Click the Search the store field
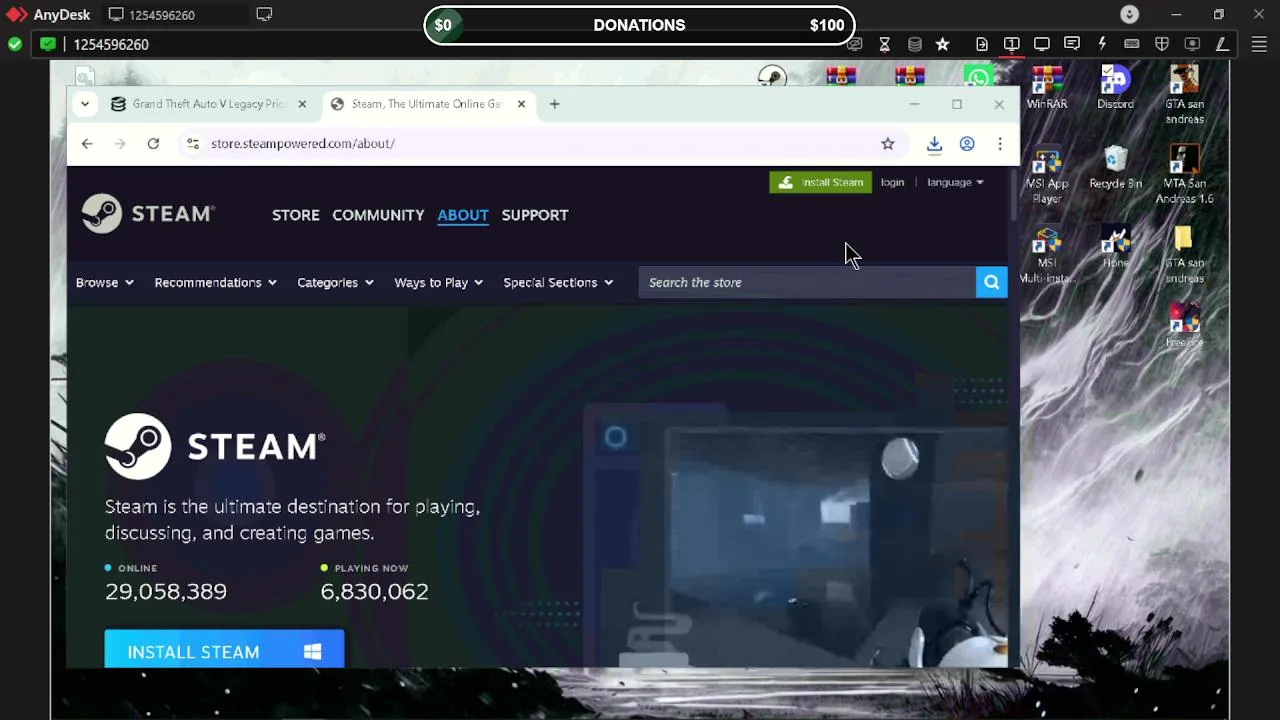 click(807, 283)
